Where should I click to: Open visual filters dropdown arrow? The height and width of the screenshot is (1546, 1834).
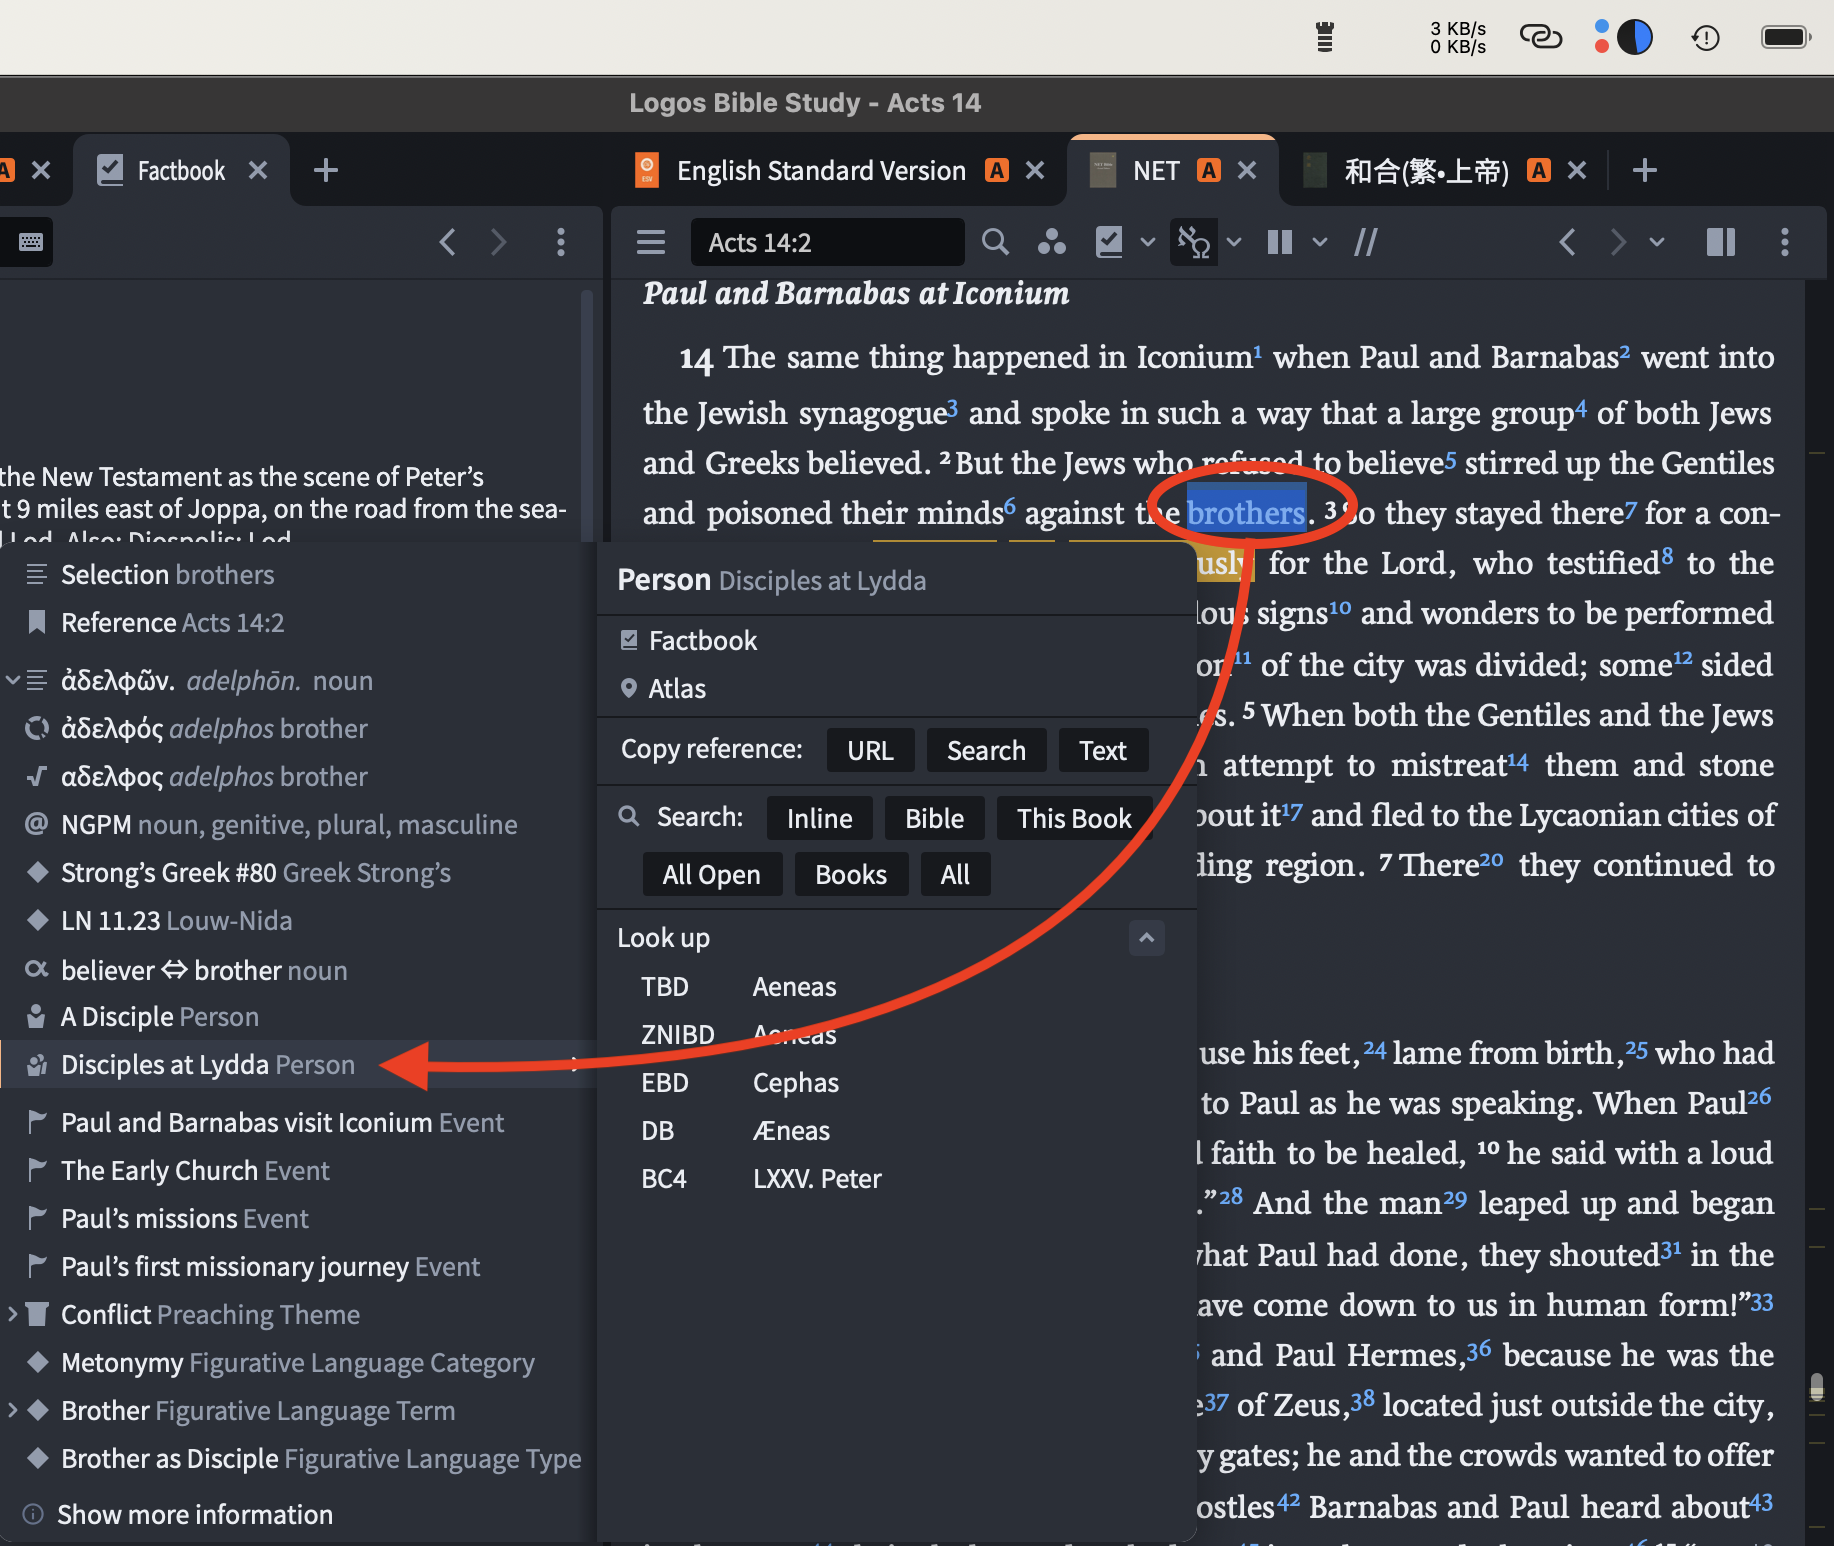(1147, 242)
